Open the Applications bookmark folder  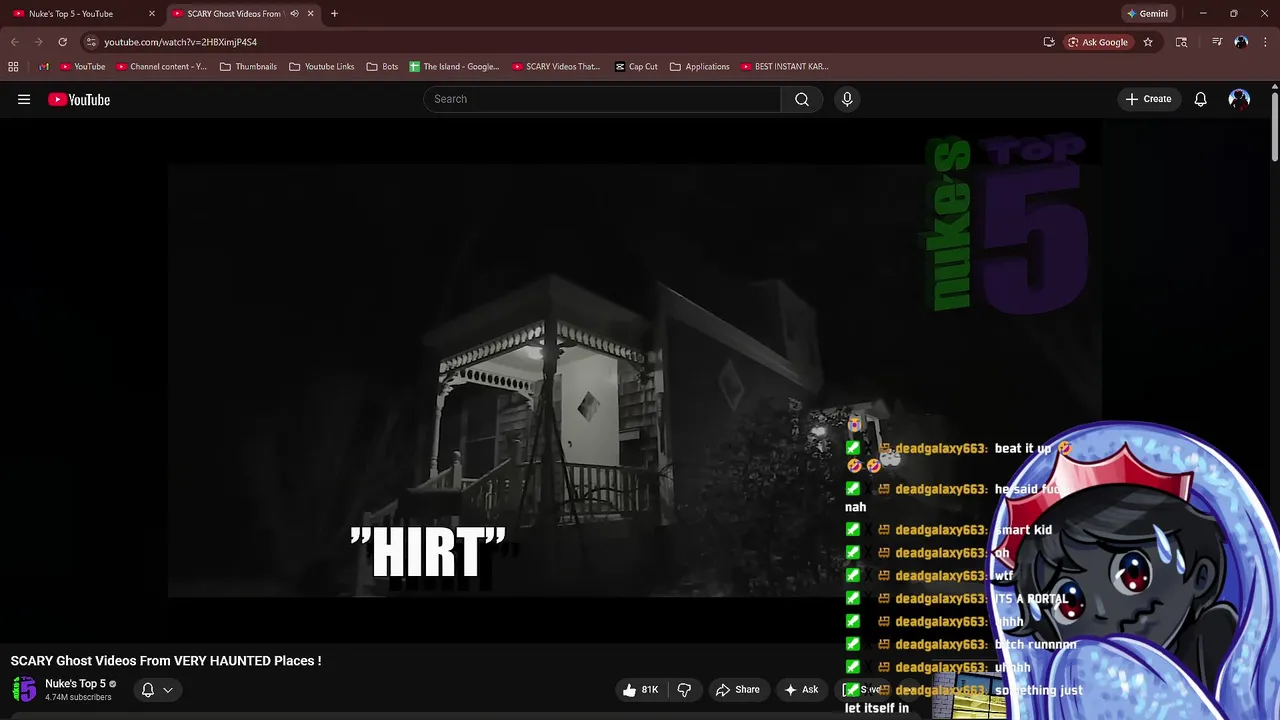[x=699, y=67]
